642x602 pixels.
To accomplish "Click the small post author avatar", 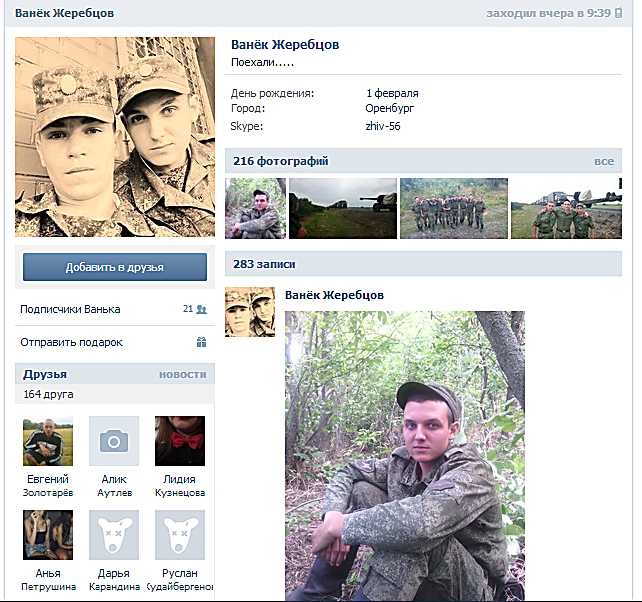I will [250, 312].
